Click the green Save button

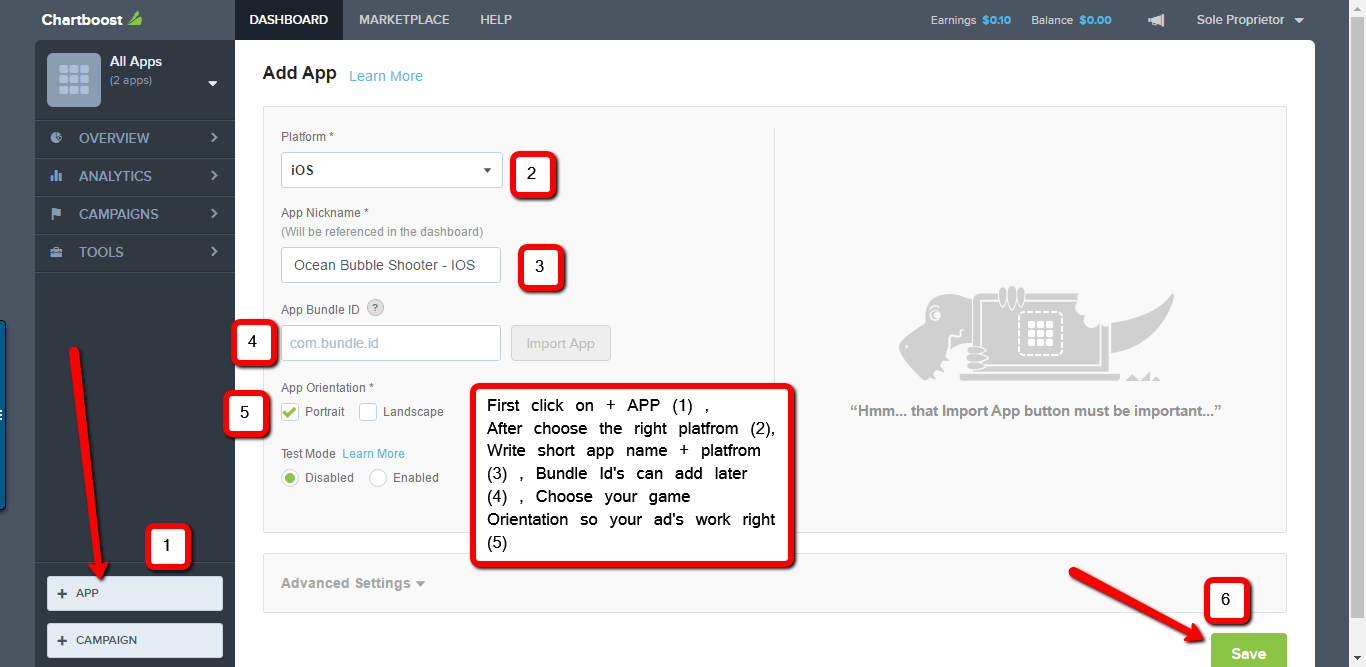point(1248,650)
